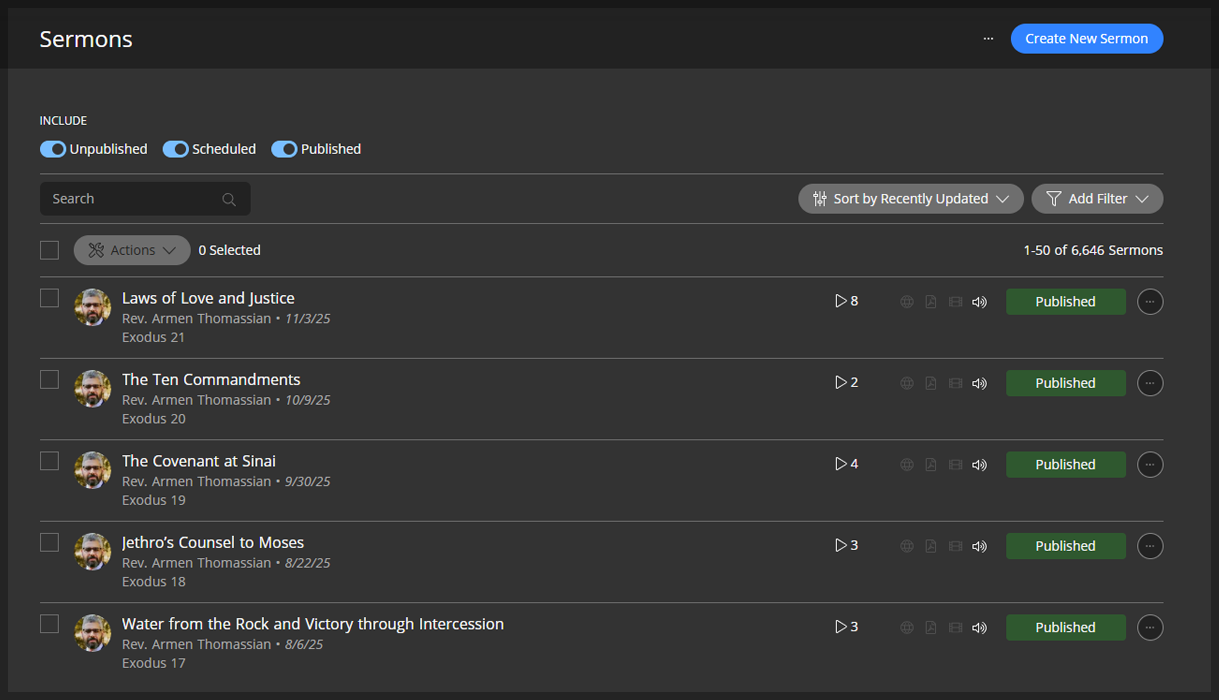
Task: Click the globe icon on The Ten Commandments row
Action: pos(907,383)
